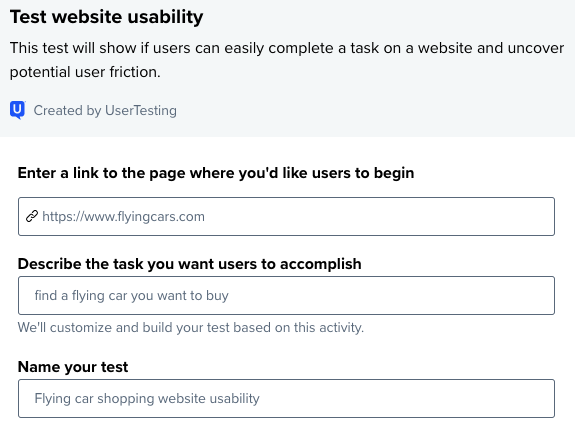Click the 'Name your test' label
This screenshot has width=575, height=423.
73,367
